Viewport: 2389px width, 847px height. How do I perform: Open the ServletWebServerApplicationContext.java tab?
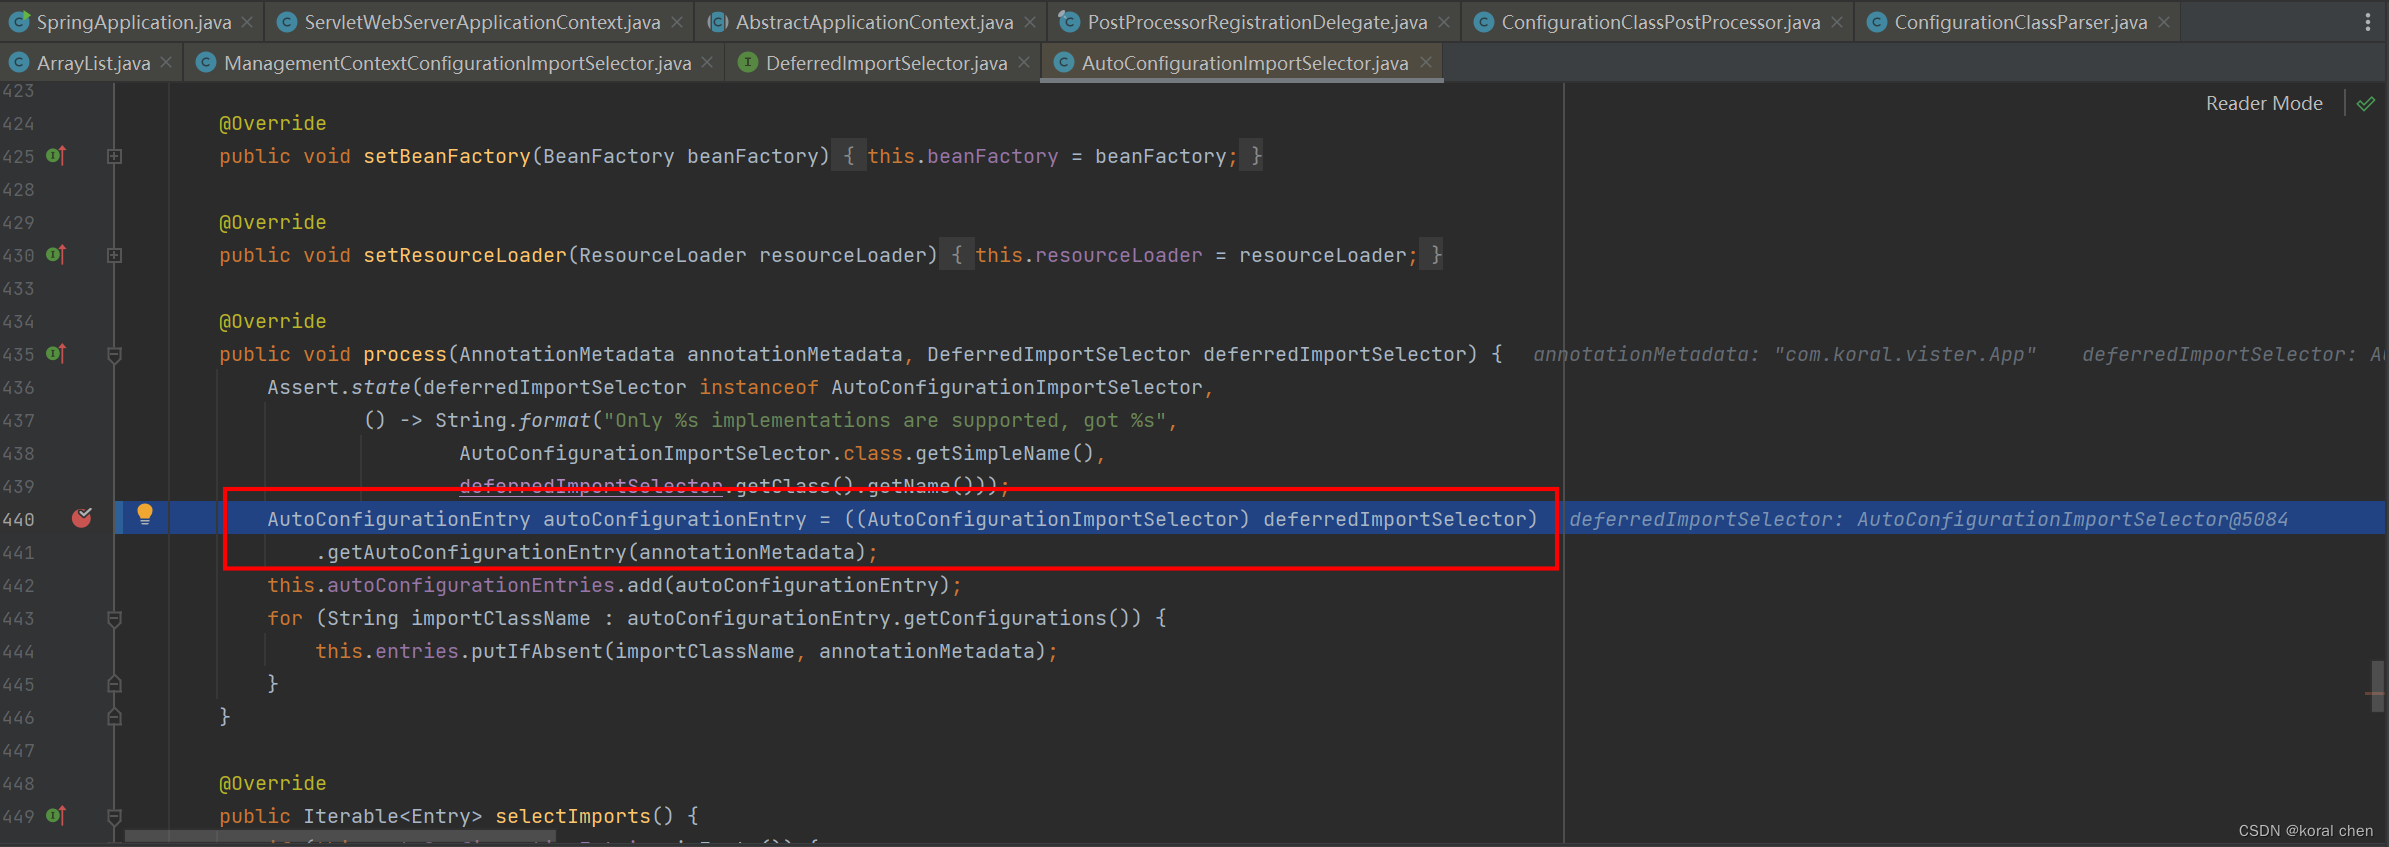[x=482, y=22]
